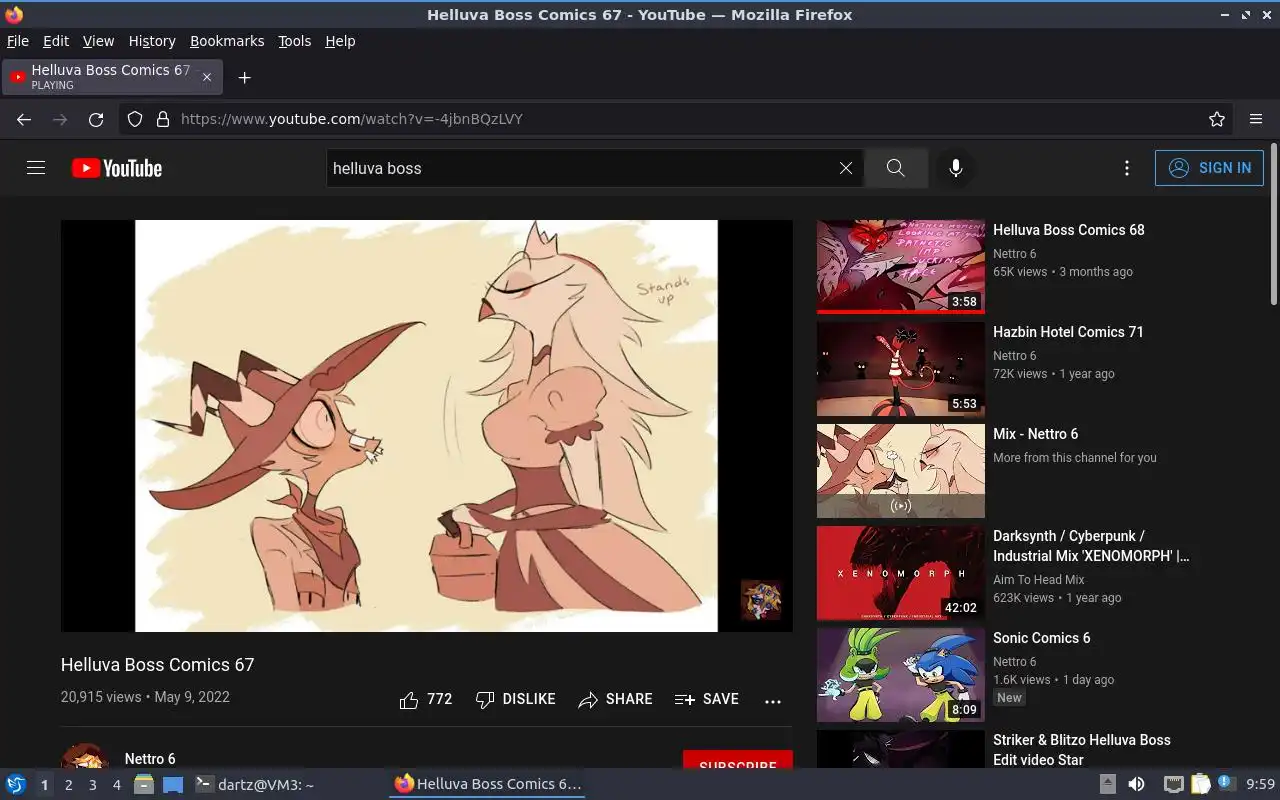The image size is (1280, 800).
Task: Go back with Firefox back arrow
Action: click(24, 119)
